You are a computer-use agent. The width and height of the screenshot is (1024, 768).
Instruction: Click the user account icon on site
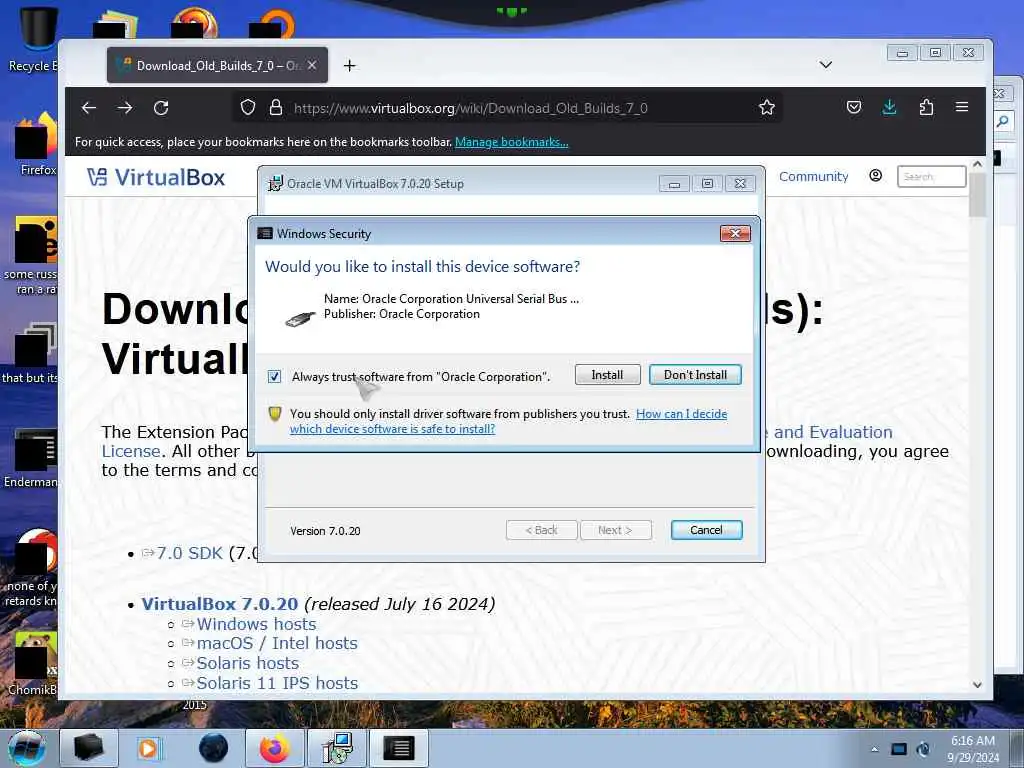click(x=876, y=176)
